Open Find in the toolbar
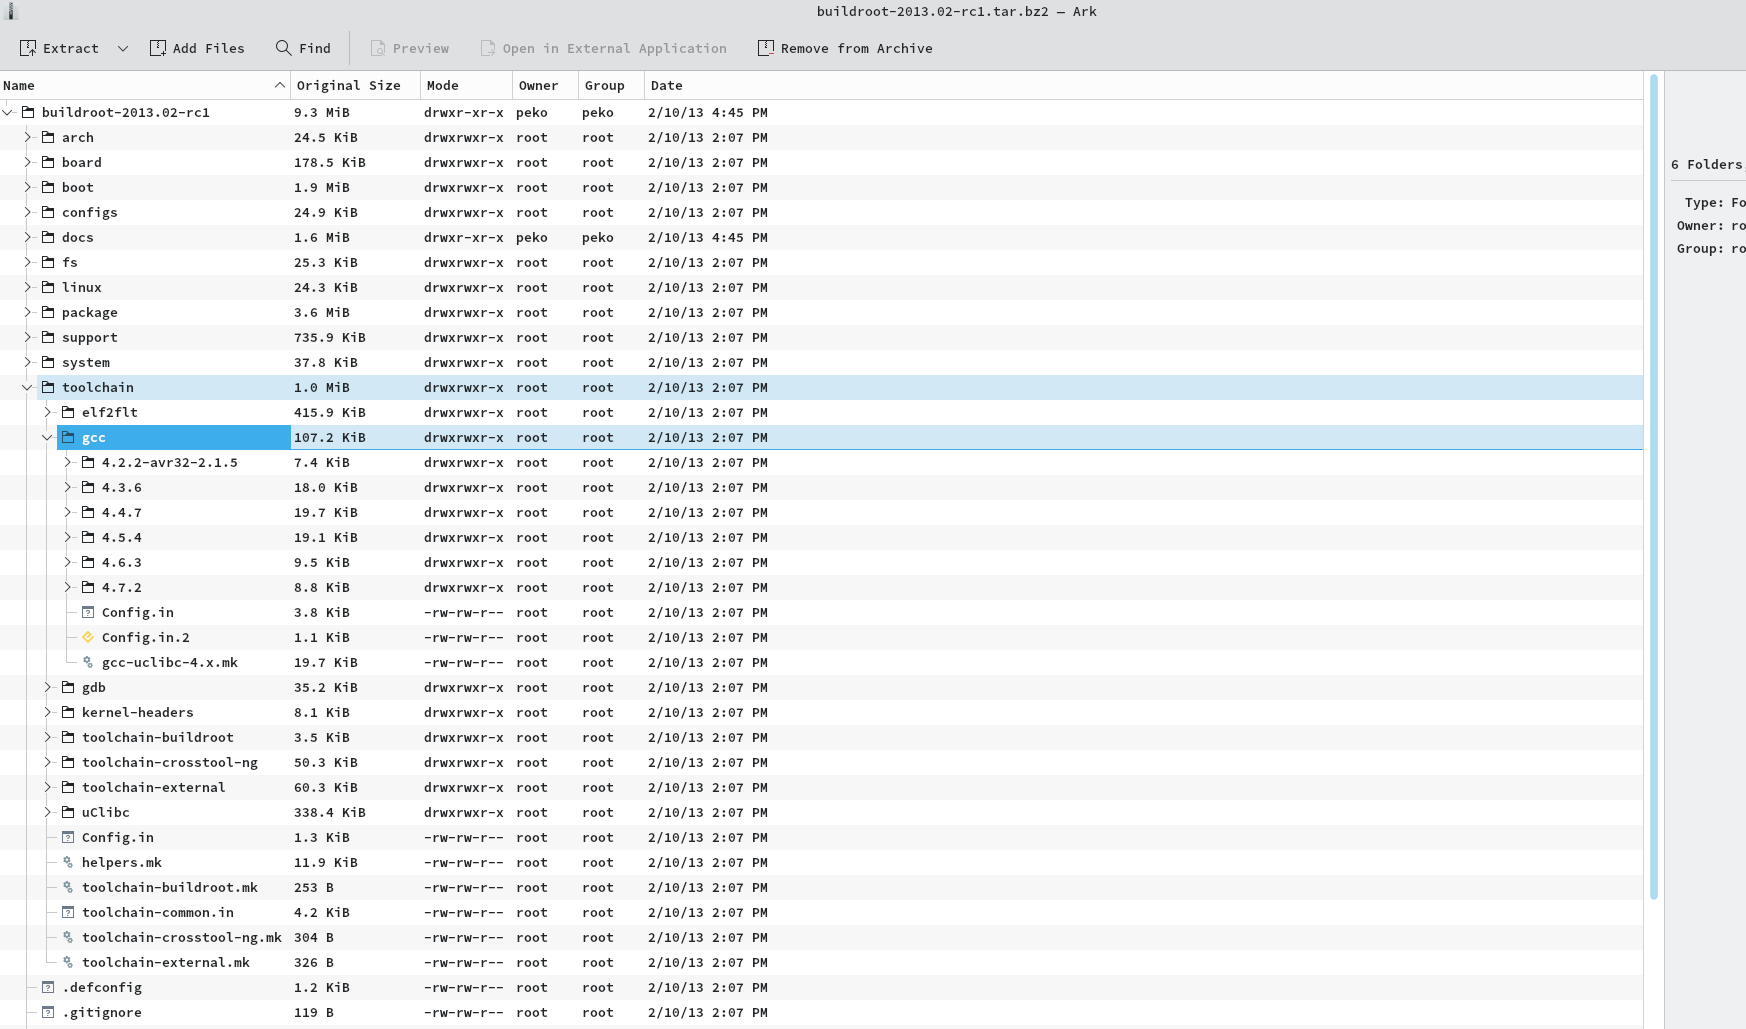This screenshot has width=1746, height=1029. click(303, 48)
